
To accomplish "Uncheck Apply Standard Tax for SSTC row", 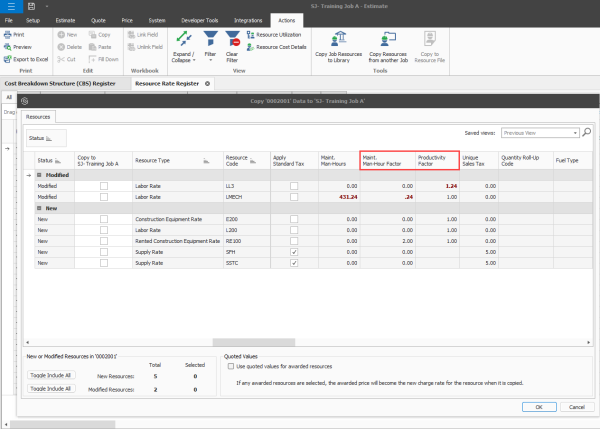I will tap(292, 263).
